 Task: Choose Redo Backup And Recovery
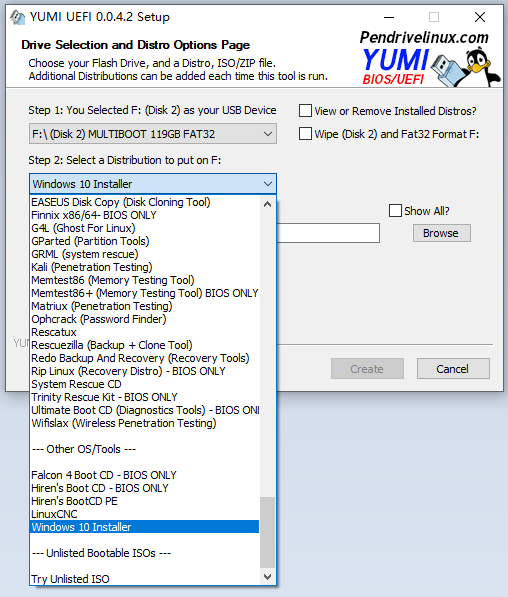pyautogui.click(x=145, y=358)
